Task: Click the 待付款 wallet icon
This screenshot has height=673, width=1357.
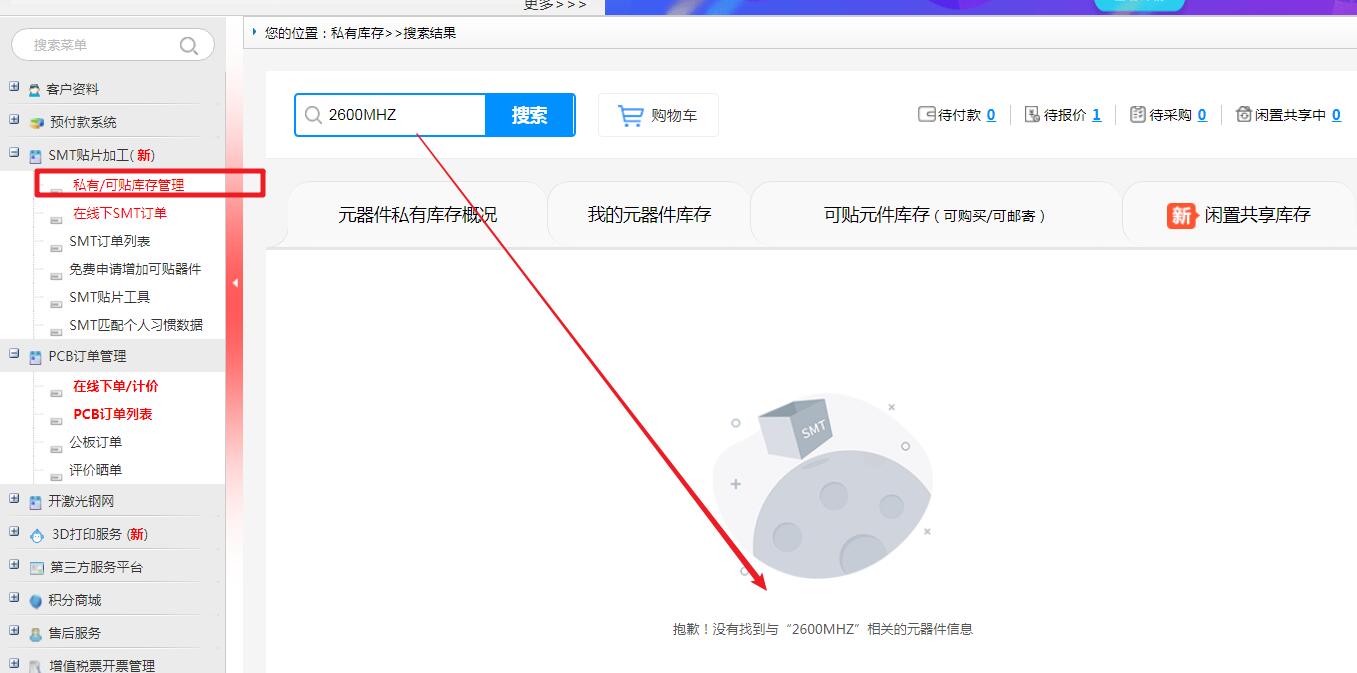Action: pyautogui.click(x=926, y=115)
